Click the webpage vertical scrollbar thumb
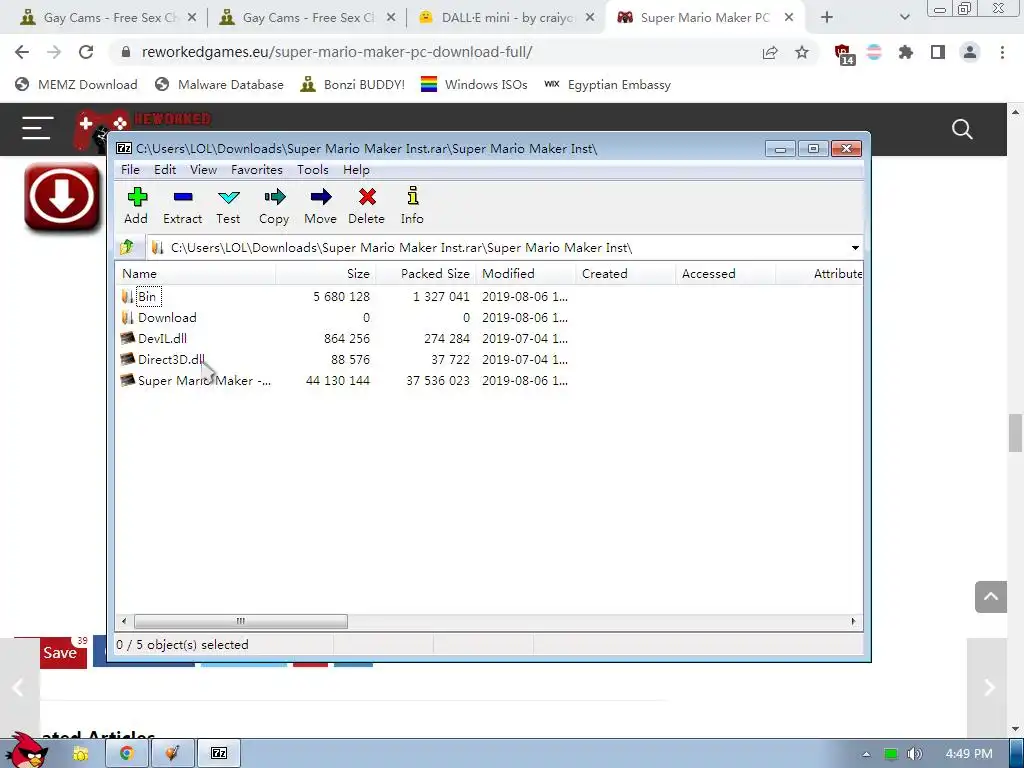 tap(1015, 432)
